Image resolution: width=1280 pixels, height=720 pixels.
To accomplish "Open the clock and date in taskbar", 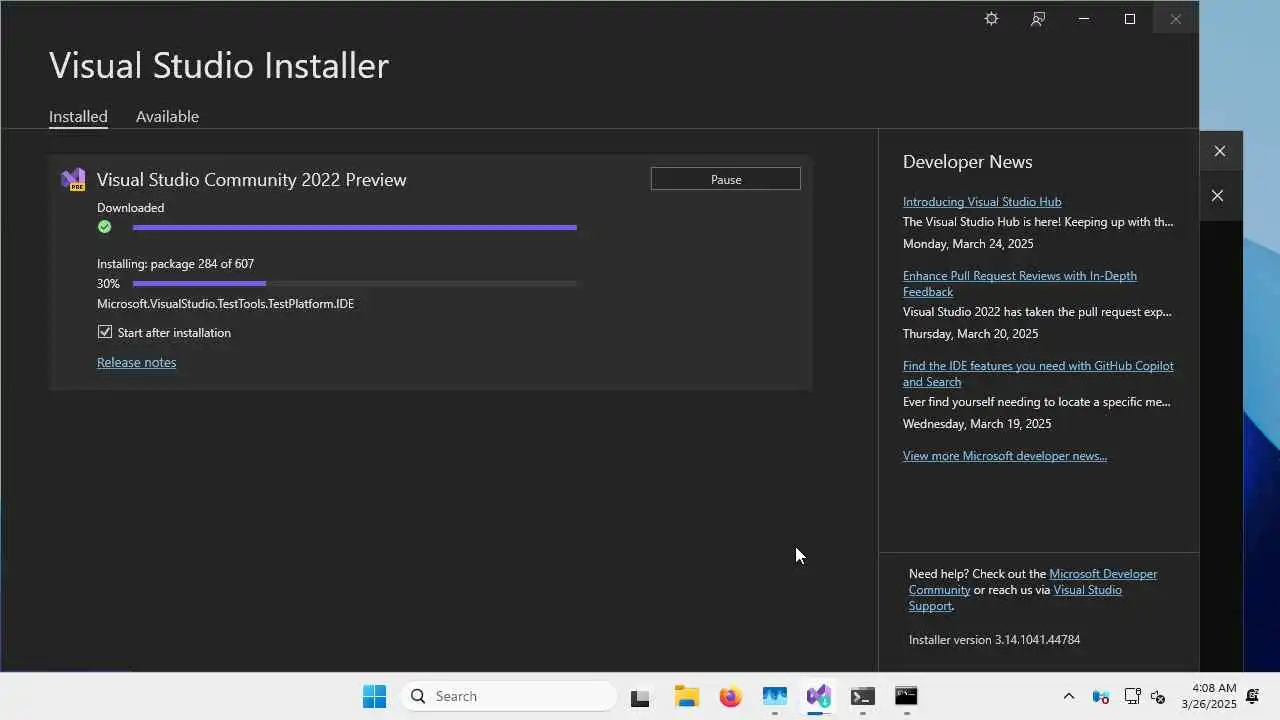I will (1209, 696).
